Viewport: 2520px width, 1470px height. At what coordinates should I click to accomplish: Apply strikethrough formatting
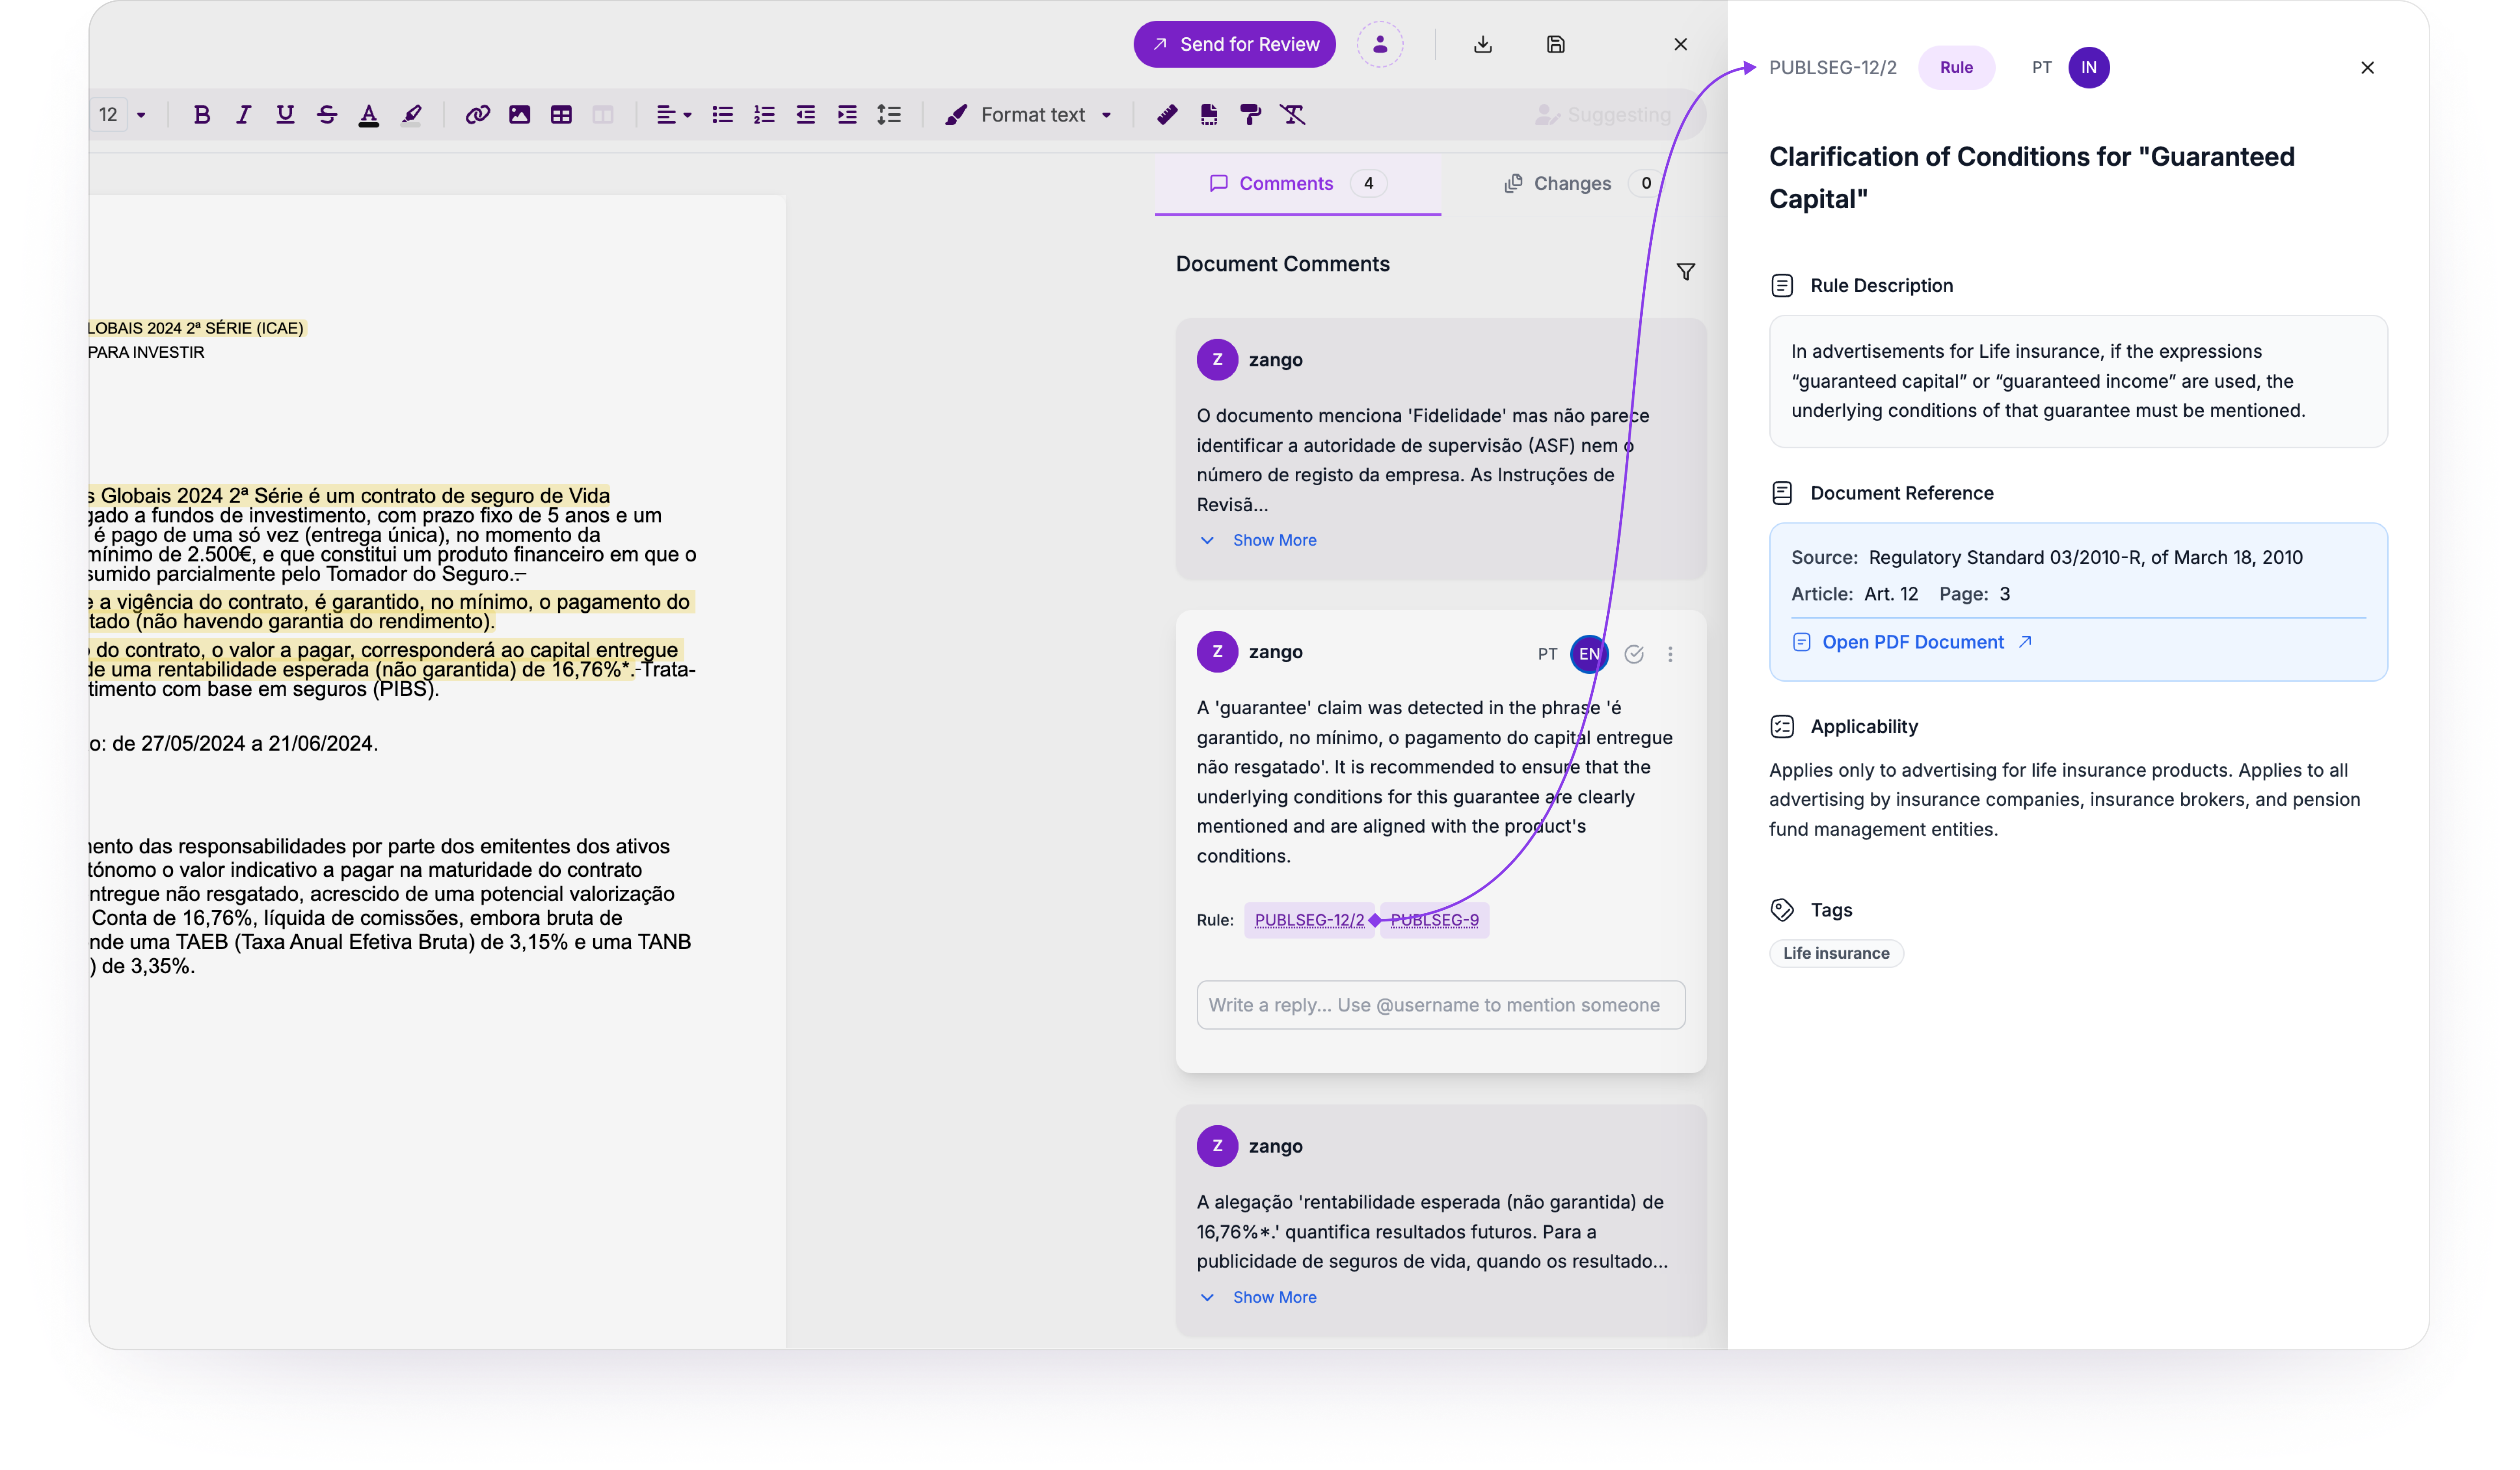tap(327, 115)
